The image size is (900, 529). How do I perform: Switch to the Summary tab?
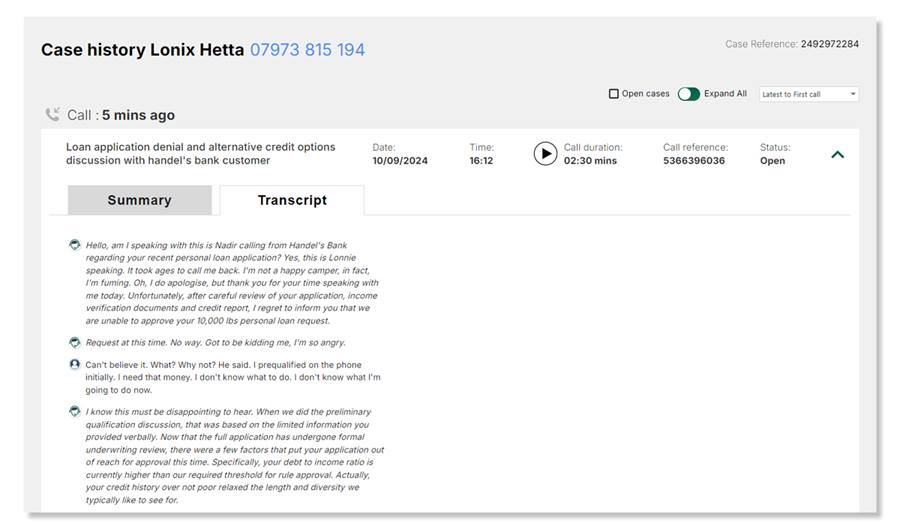(x=139, y=200)
